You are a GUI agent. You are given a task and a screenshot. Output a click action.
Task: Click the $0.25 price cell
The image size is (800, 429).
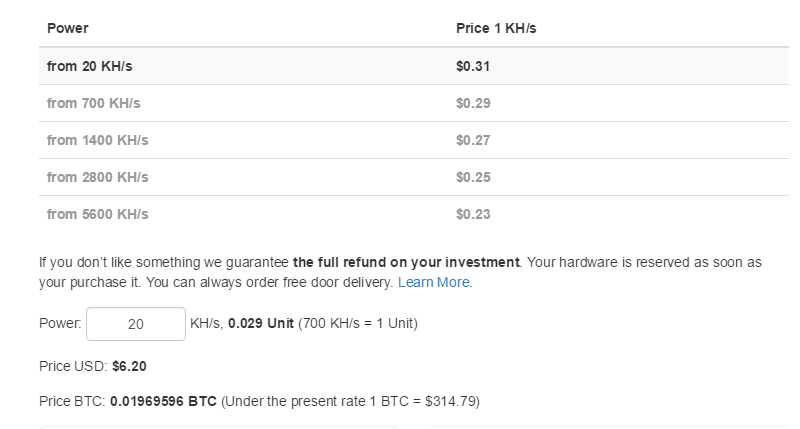pyautogui.click(x=473, y=177)
